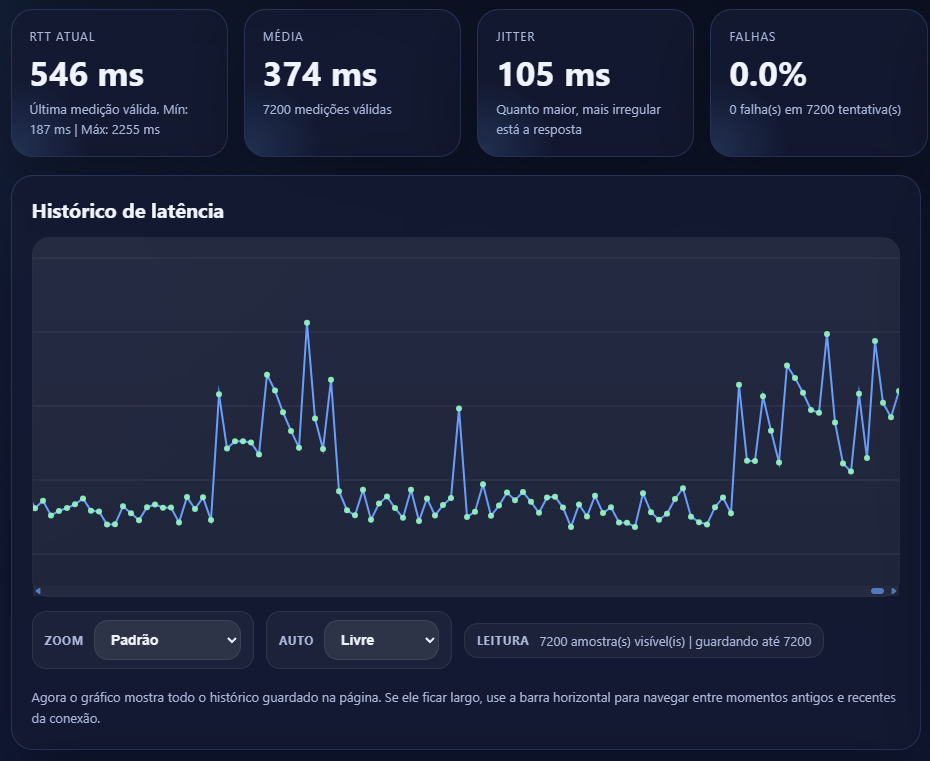Click the horizontal scrollbar thumb under chart
The image size is (930, 761).
[x=877, y=591]
